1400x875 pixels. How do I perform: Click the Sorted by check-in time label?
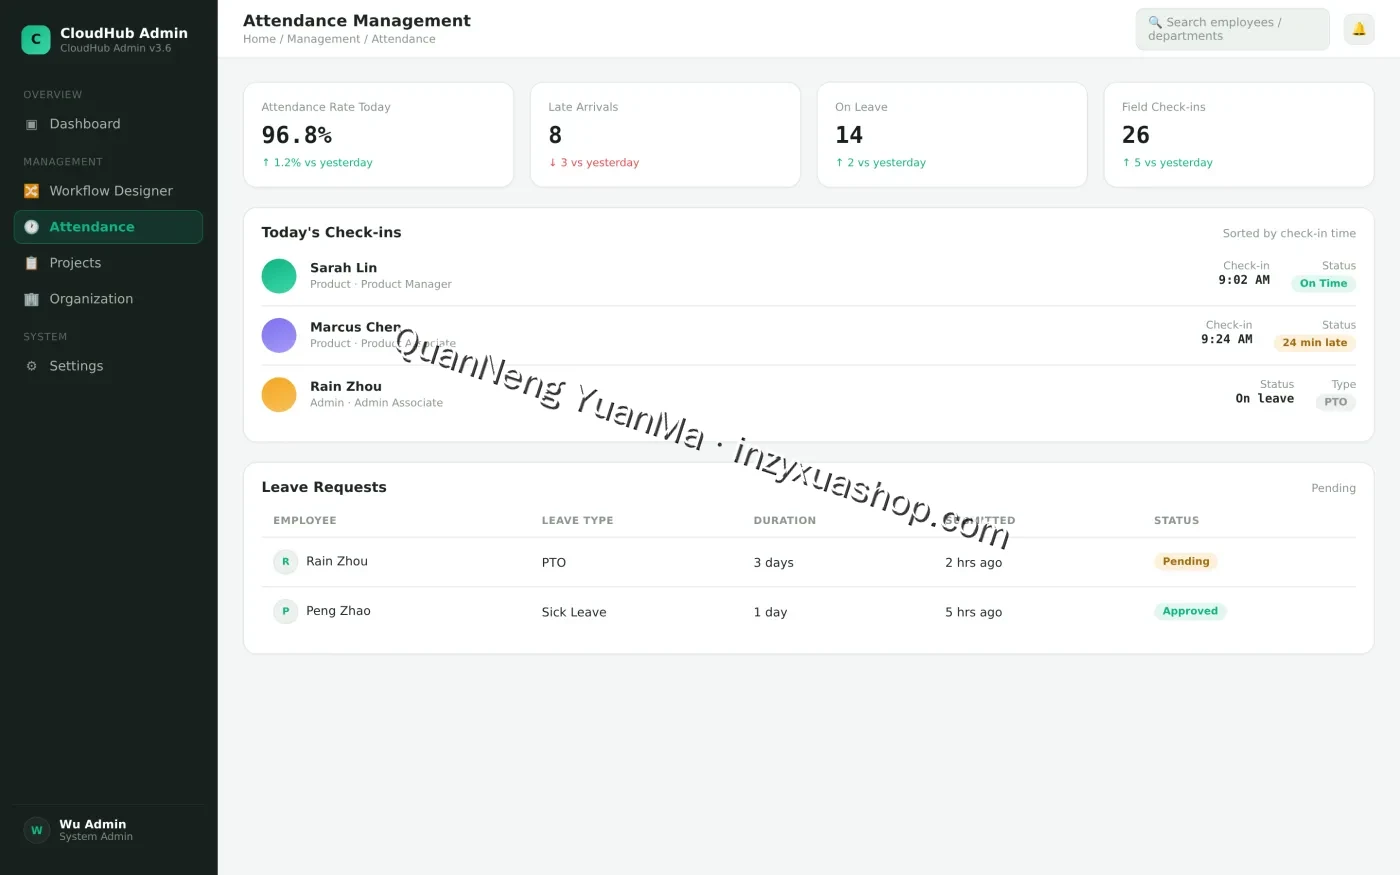(x=1289, y=233)
